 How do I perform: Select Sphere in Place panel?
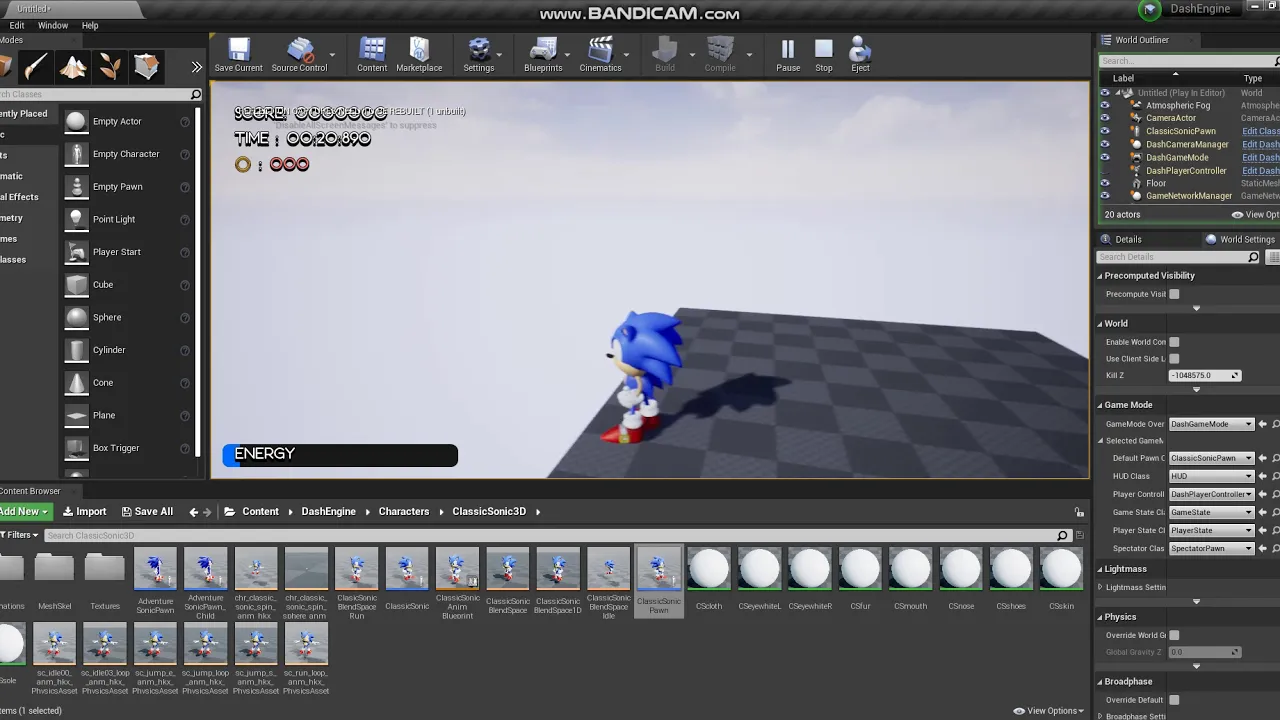coord(127,317)
